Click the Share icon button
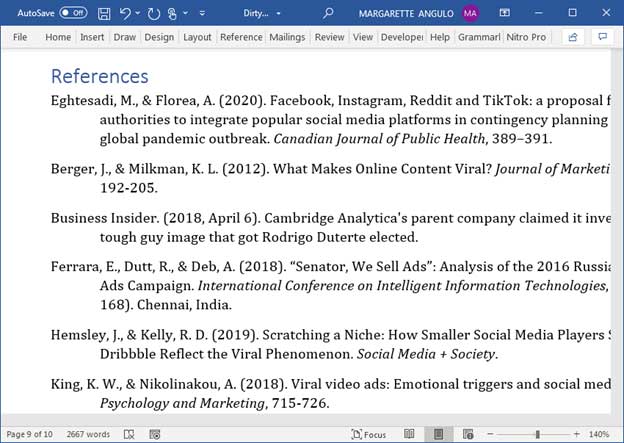This screenshot has width=624, height=443. (x=573, y=37)
